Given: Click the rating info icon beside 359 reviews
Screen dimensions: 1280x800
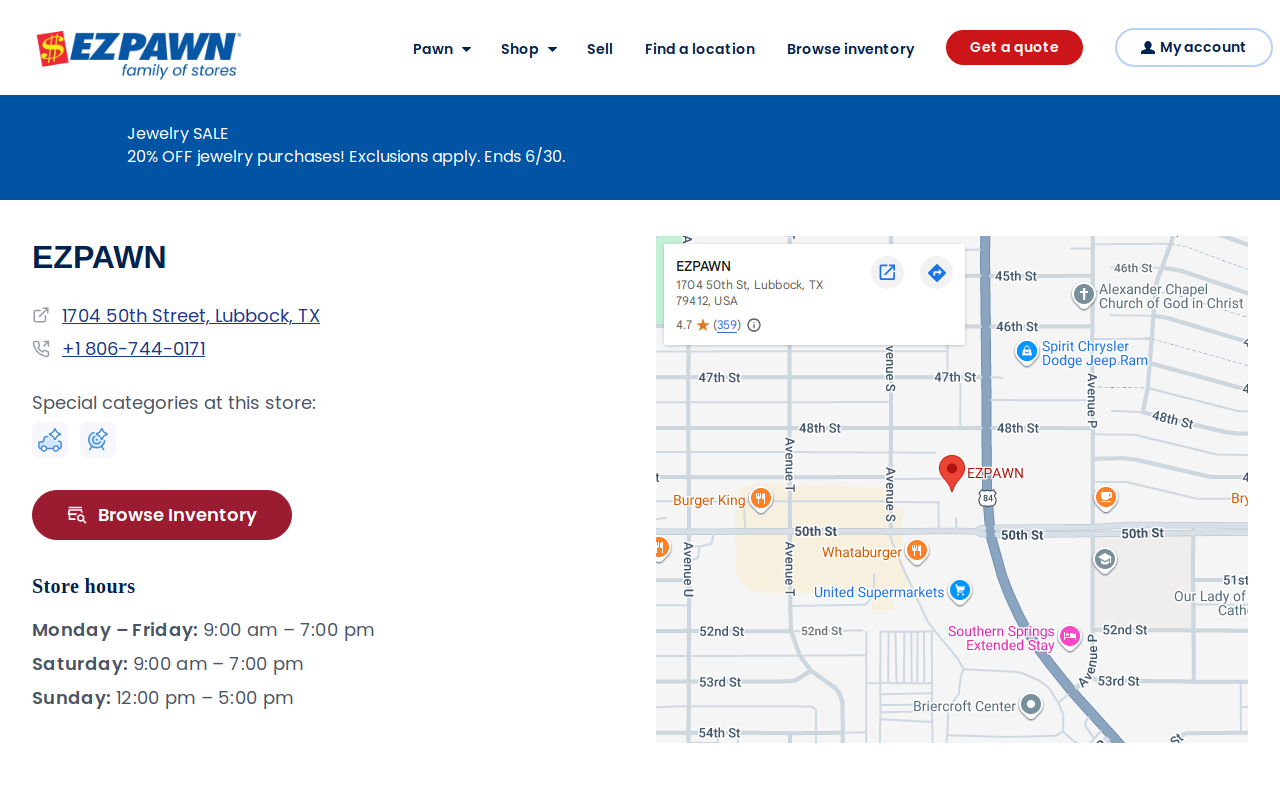Looking at the screenshot, I should click(754, 325).
